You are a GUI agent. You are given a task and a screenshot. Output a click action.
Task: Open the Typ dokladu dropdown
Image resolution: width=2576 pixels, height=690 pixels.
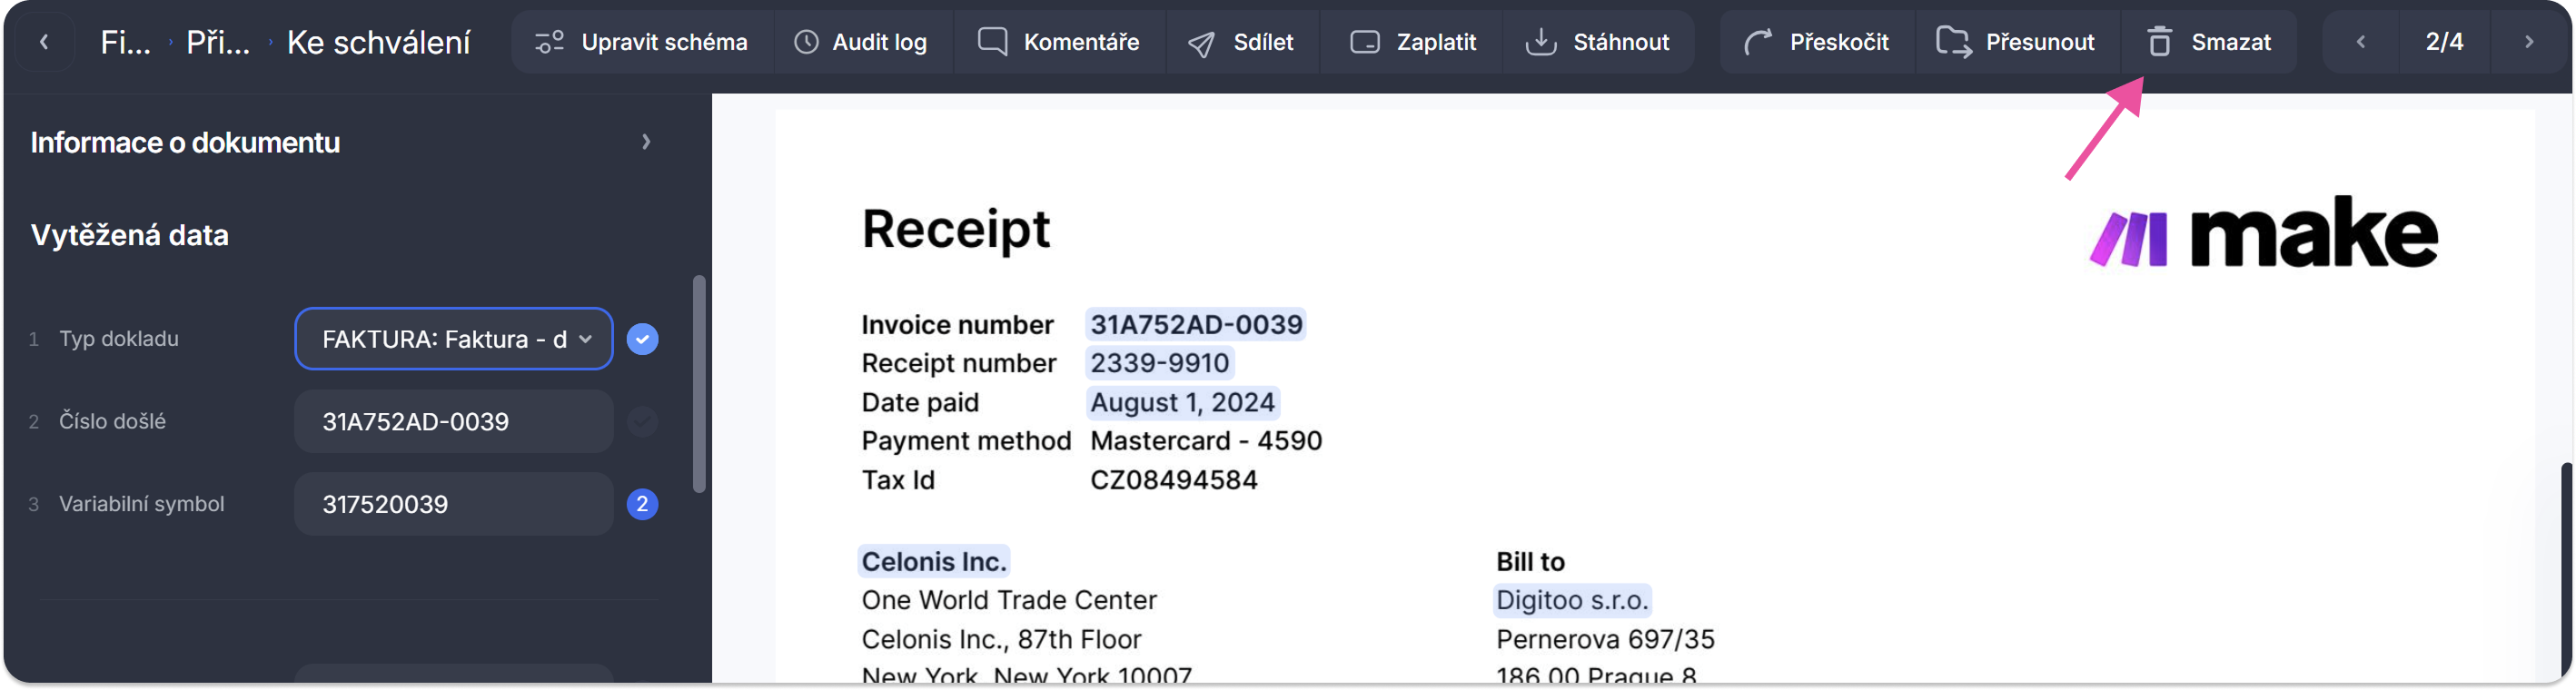click(454, 339)
